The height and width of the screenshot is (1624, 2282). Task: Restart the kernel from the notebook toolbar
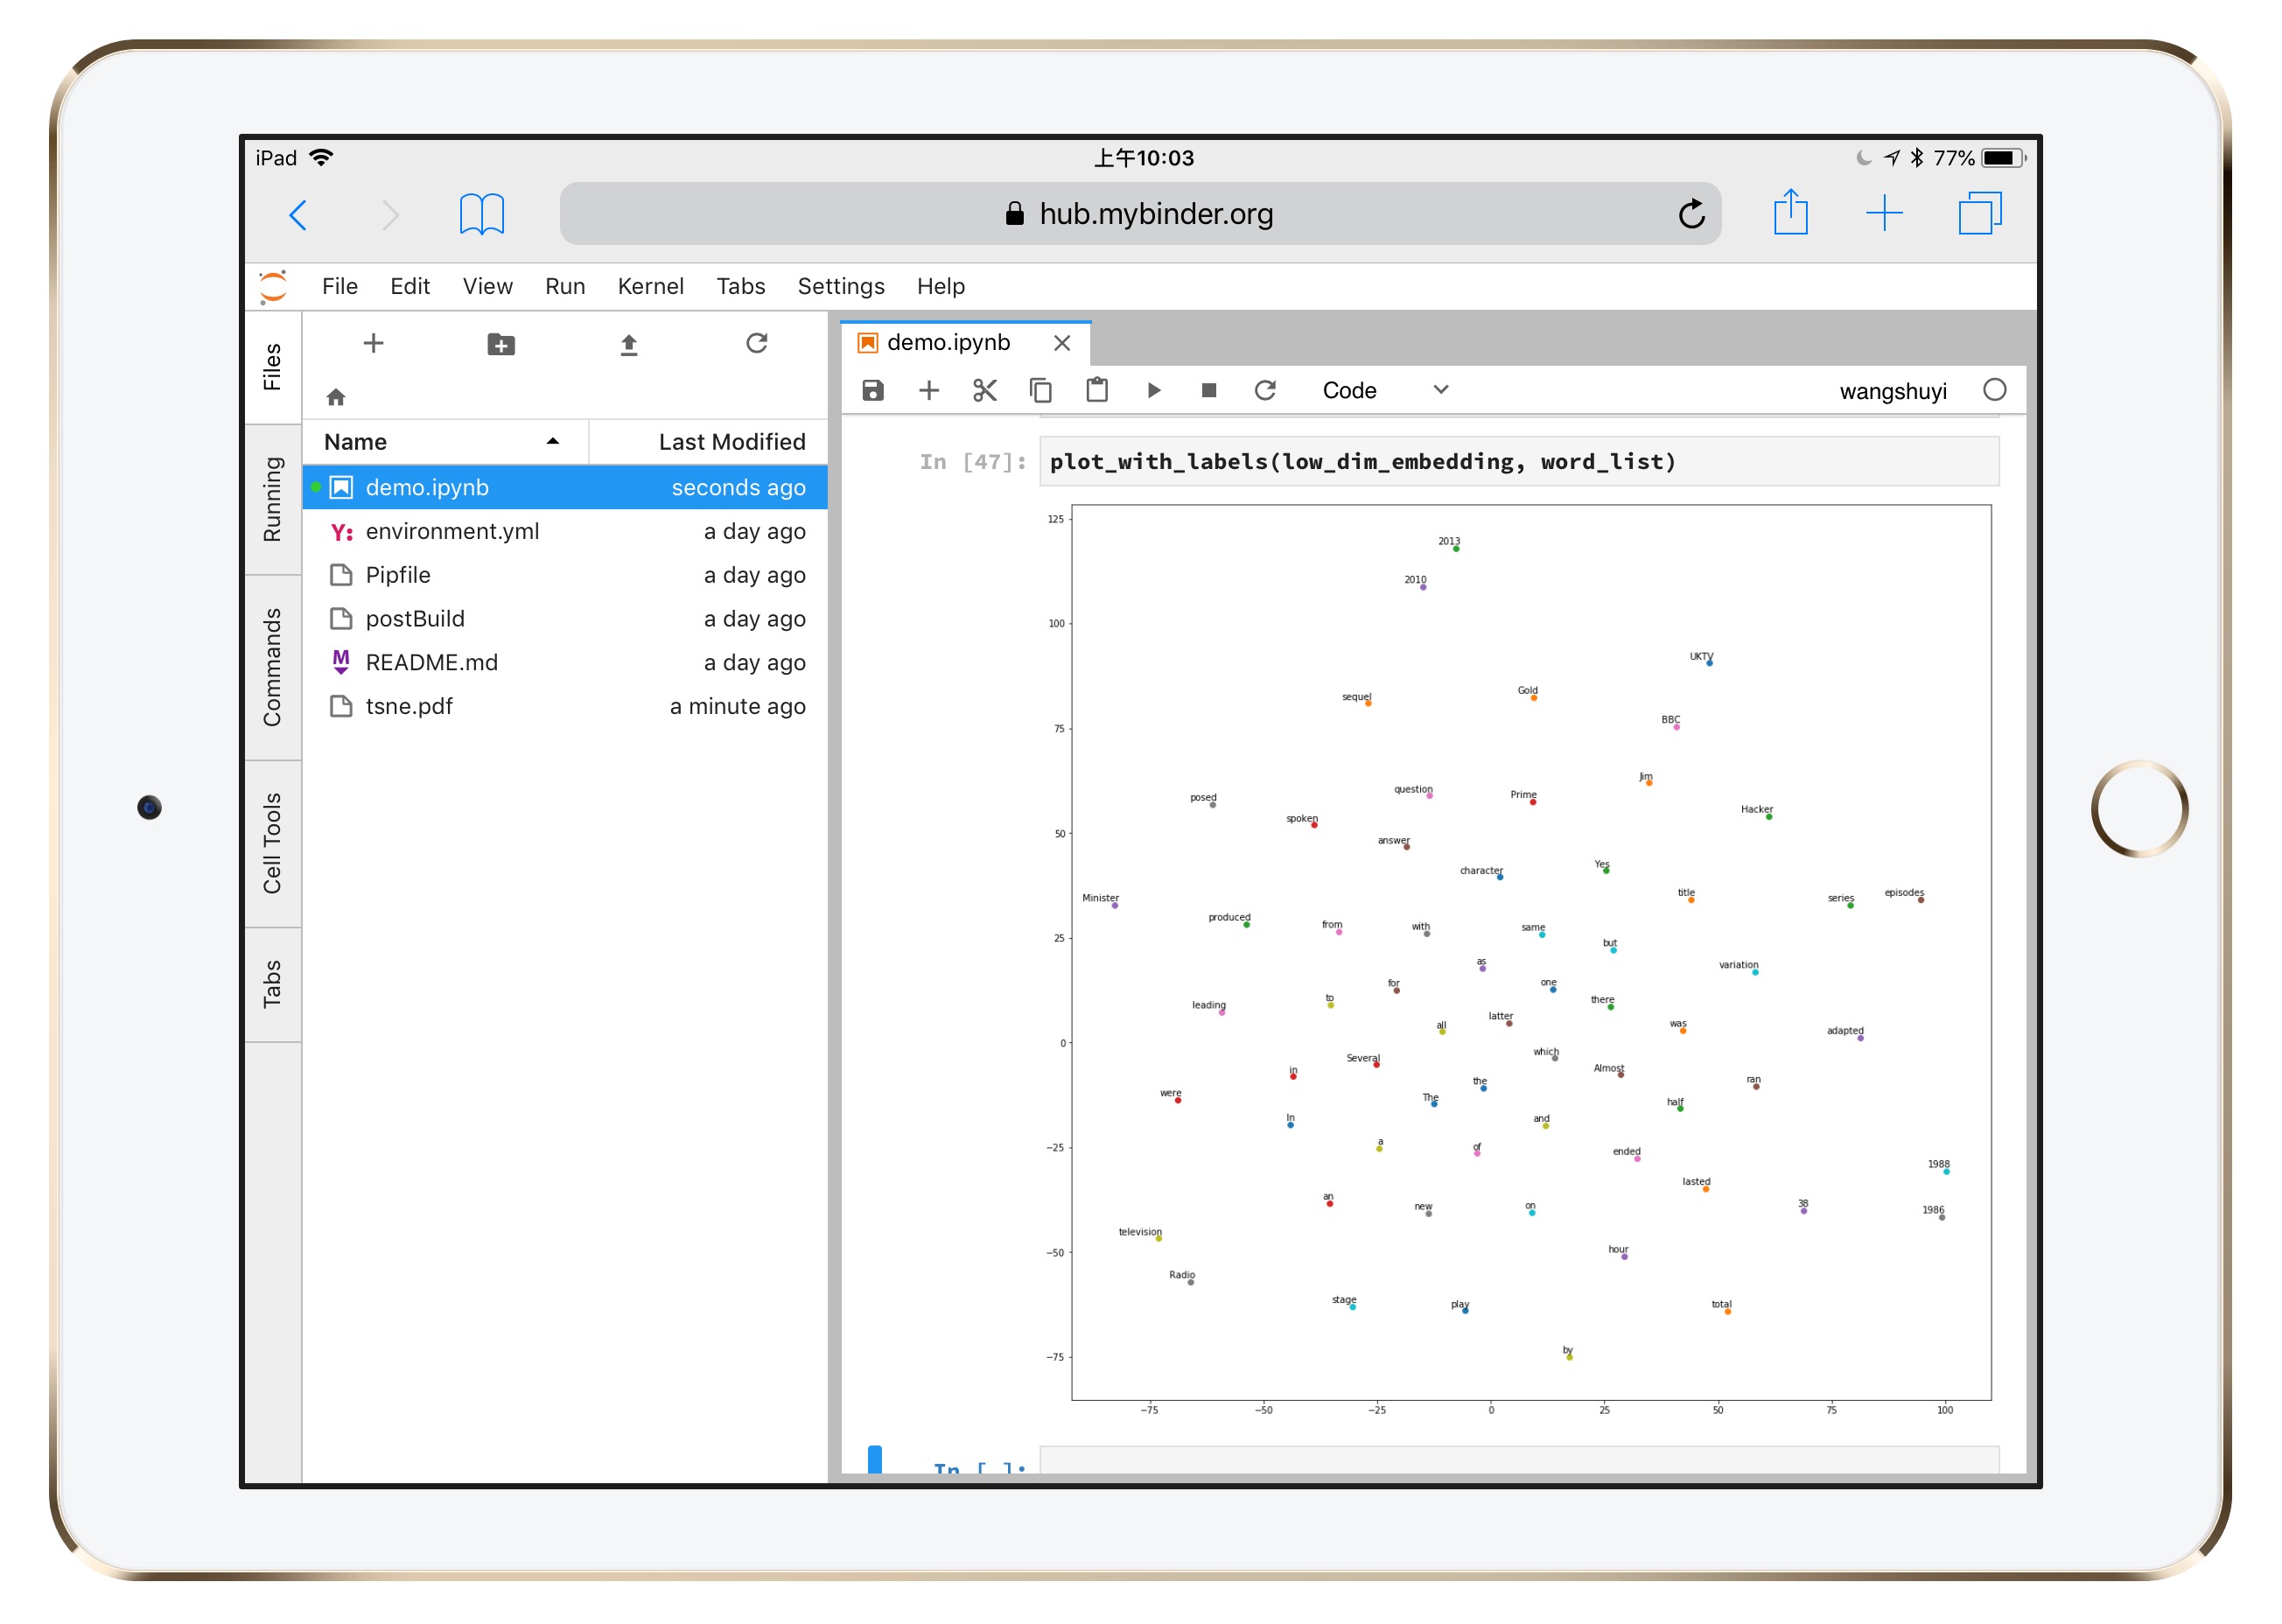[1264, 390]
